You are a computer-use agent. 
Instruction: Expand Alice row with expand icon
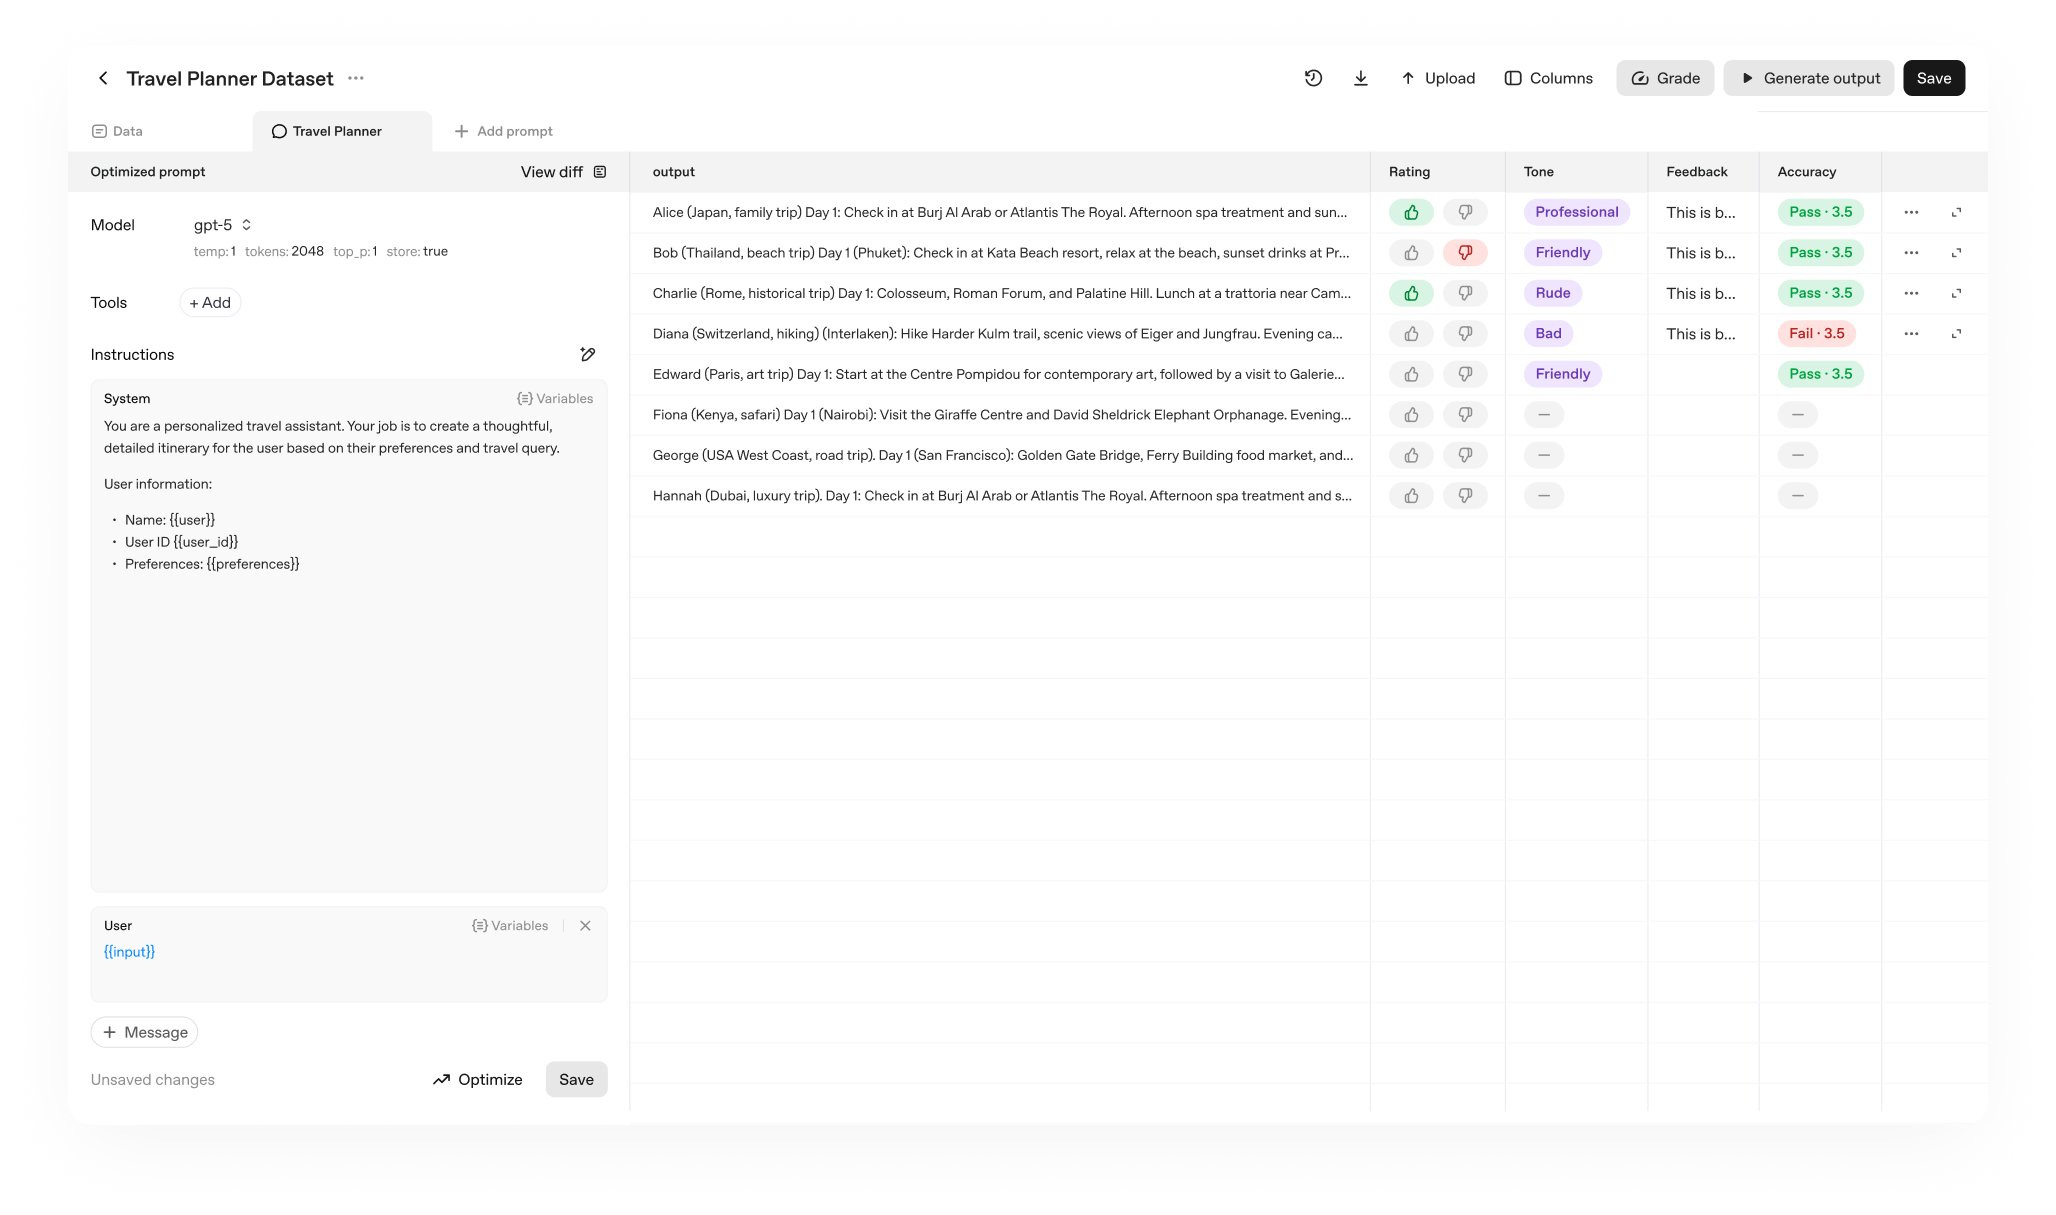pos(1956,212)
